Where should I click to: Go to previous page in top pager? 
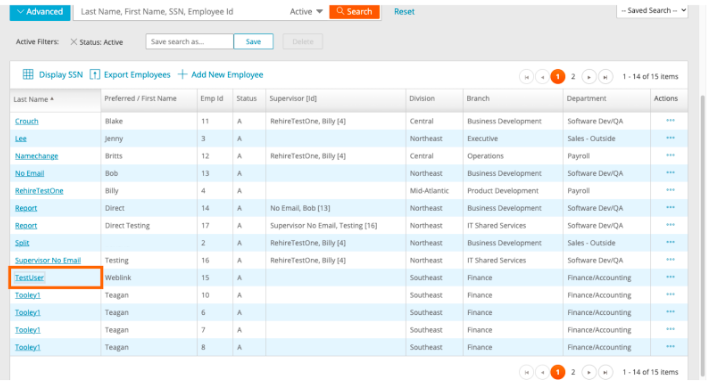(x=542, y=77)
